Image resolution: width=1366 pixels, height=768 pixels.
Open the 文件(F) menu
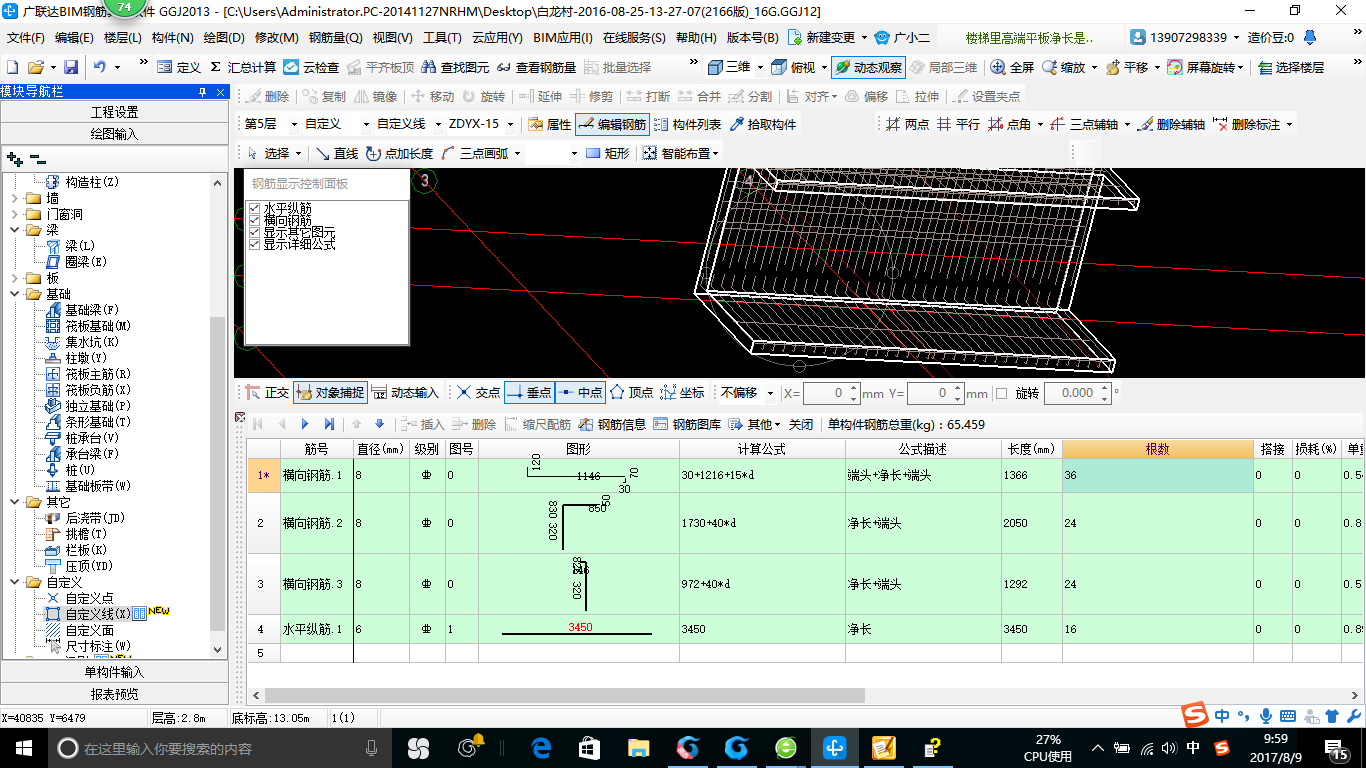click(x=25, y=38)
